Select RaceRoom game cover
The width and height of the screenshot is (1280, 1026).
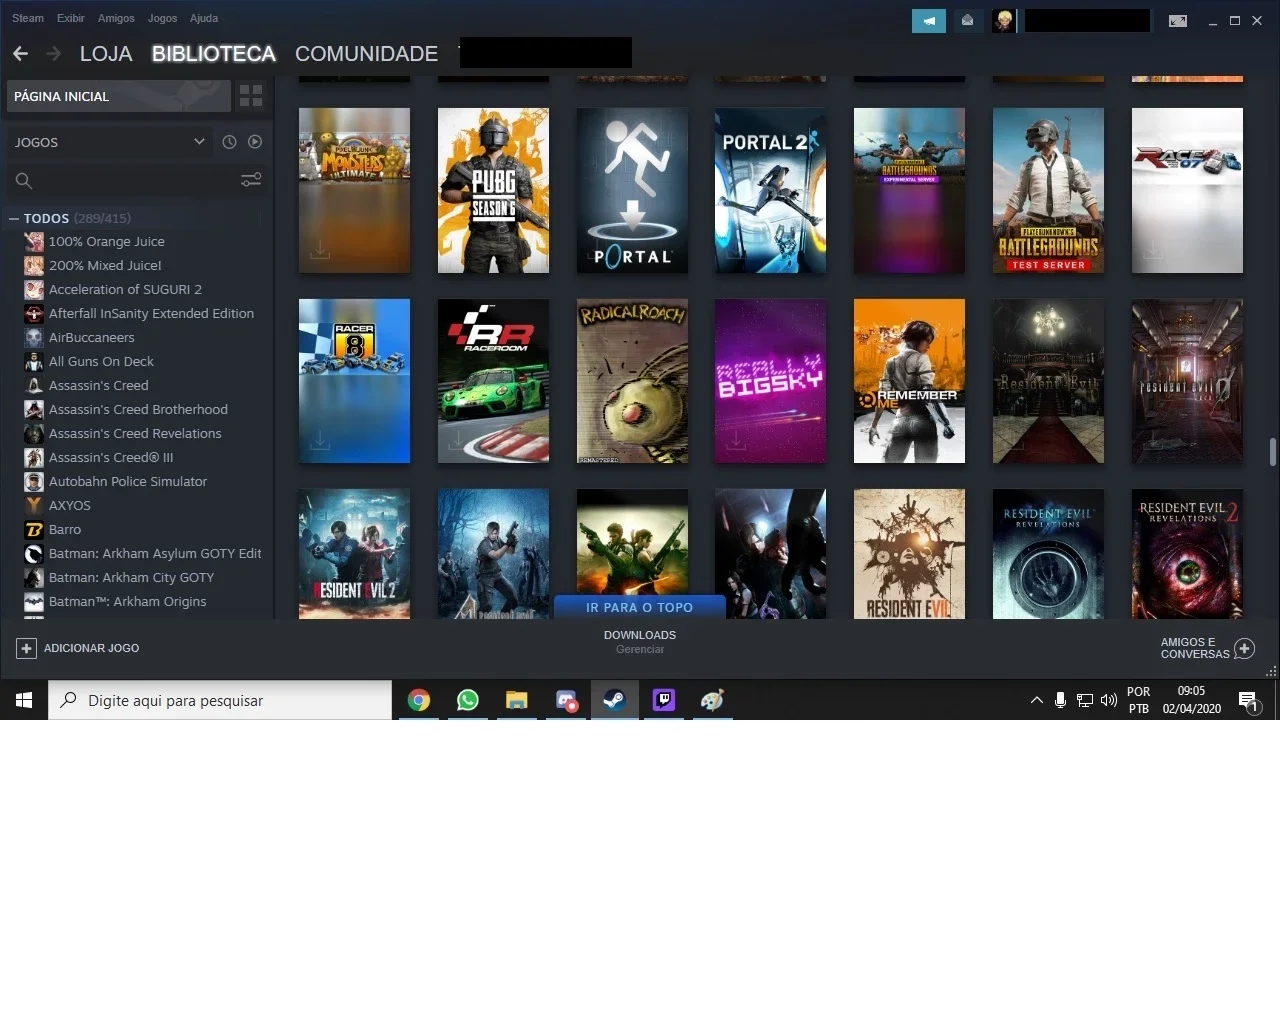[x=493, y=381]
